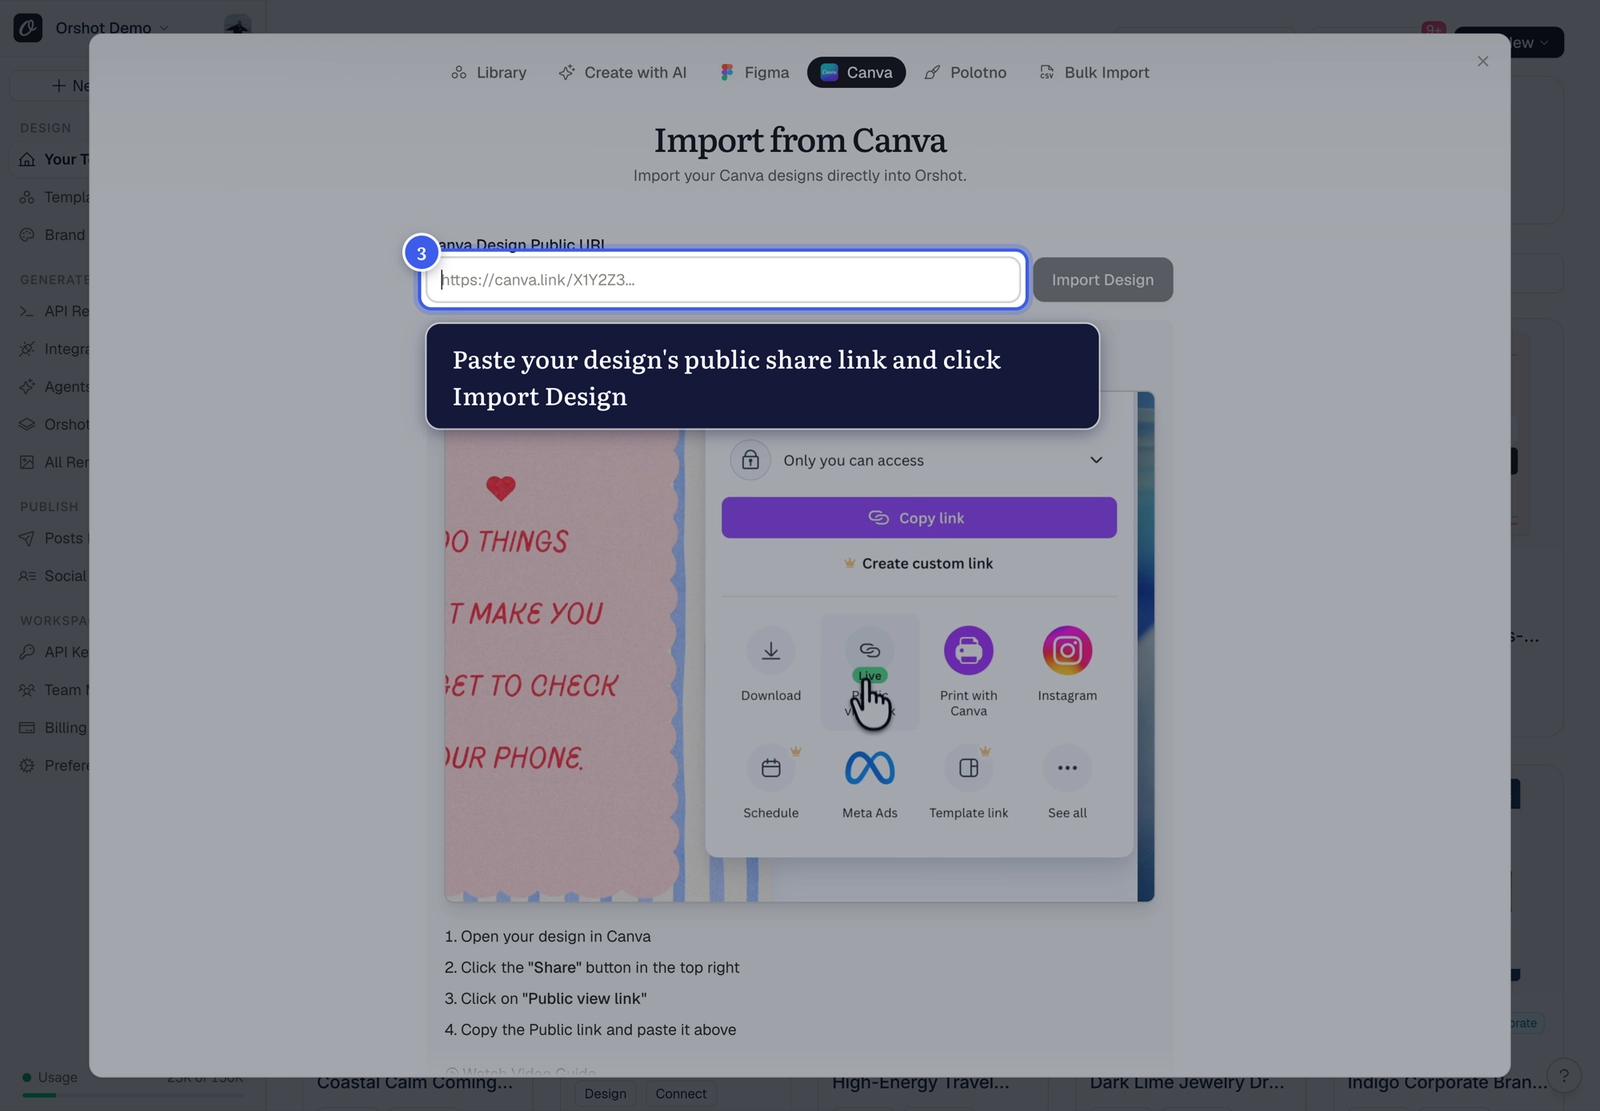This screenshot has height=1111, width=1600.
Task: Open the Posts paper-plane icon
Action: point(27,538)
